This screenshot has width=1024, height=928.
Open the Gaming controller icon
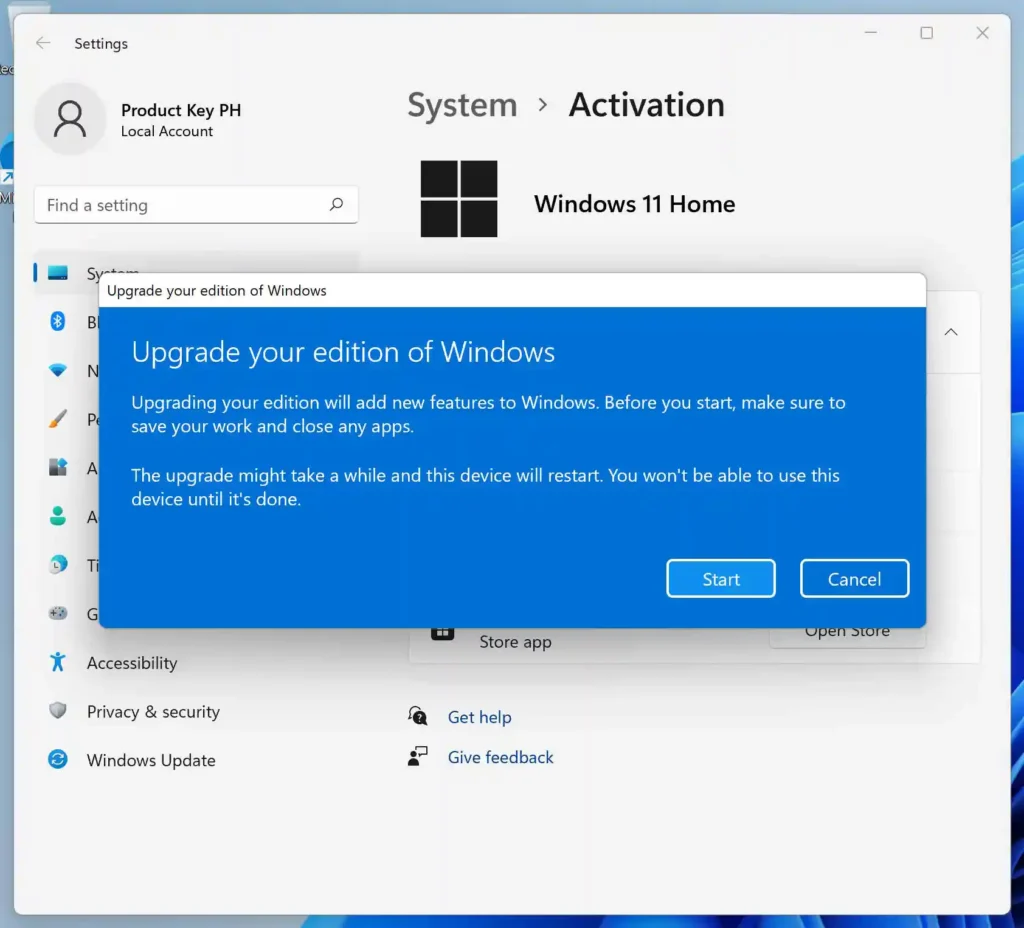[x=57, y=613]
